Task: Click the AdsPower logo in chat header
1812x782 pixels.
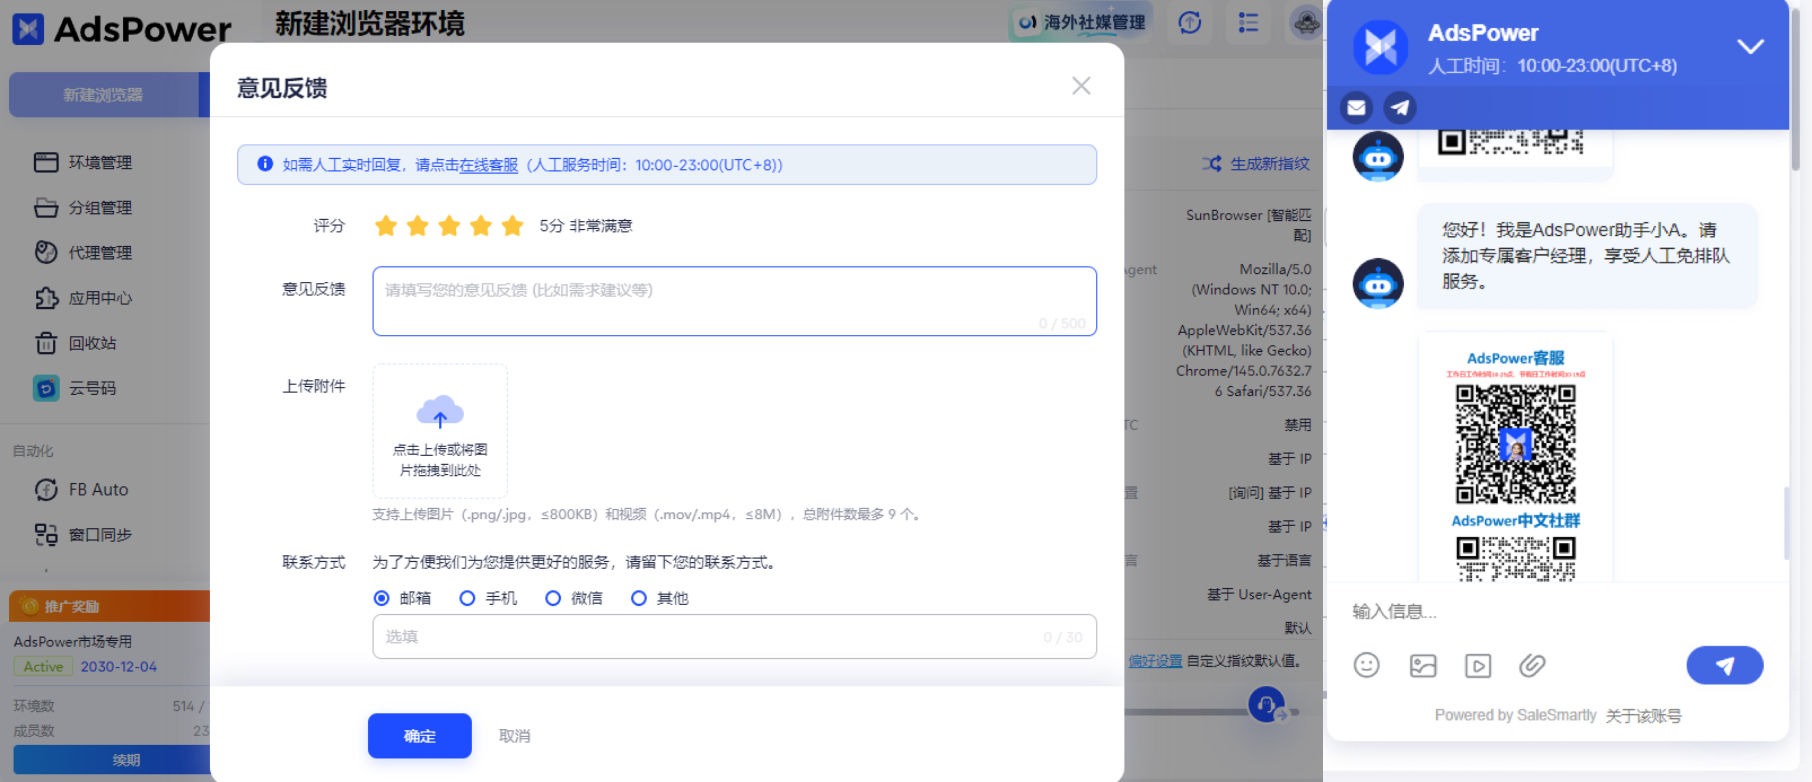Action: pyautogui.click(x=1381, y=47)
